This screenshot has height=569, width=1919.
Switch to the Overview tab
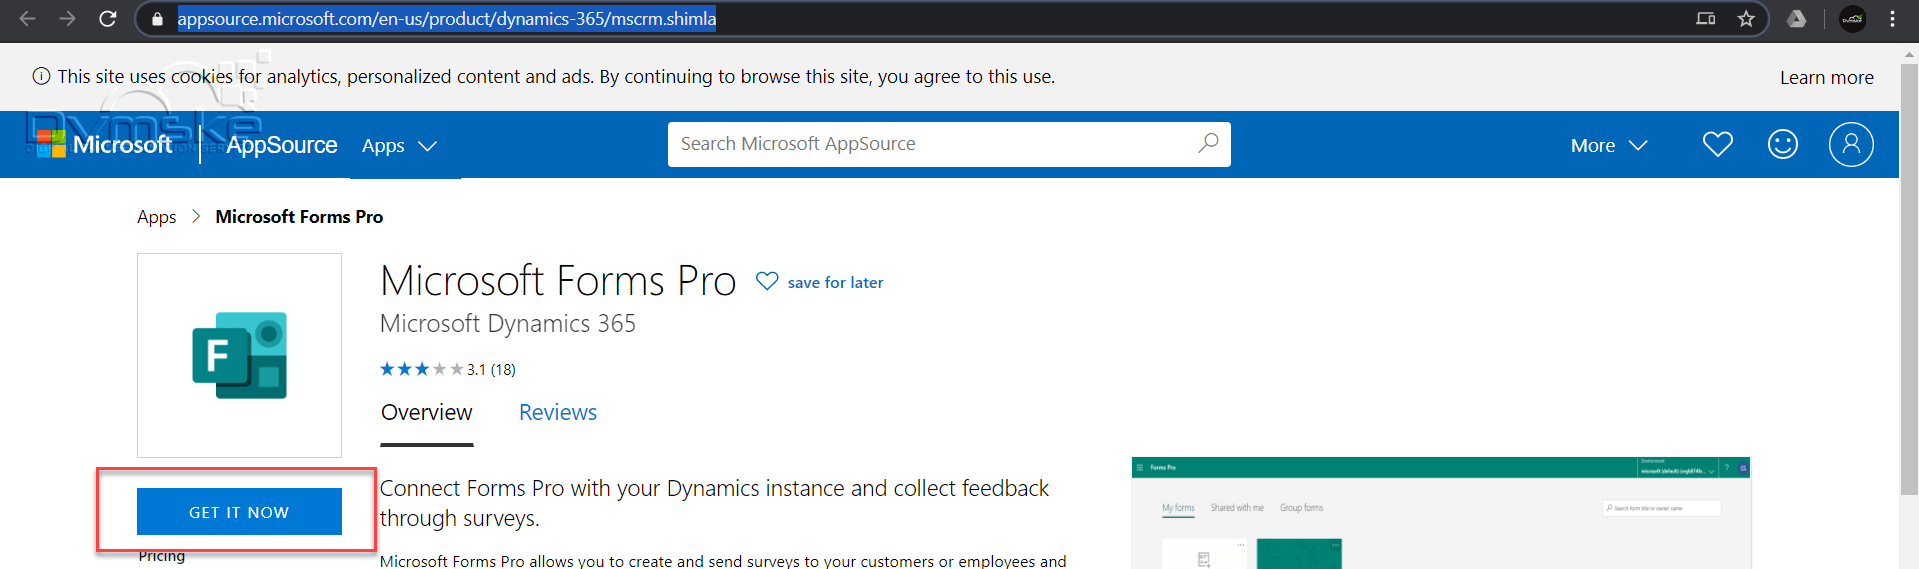[x=427, y=413]
